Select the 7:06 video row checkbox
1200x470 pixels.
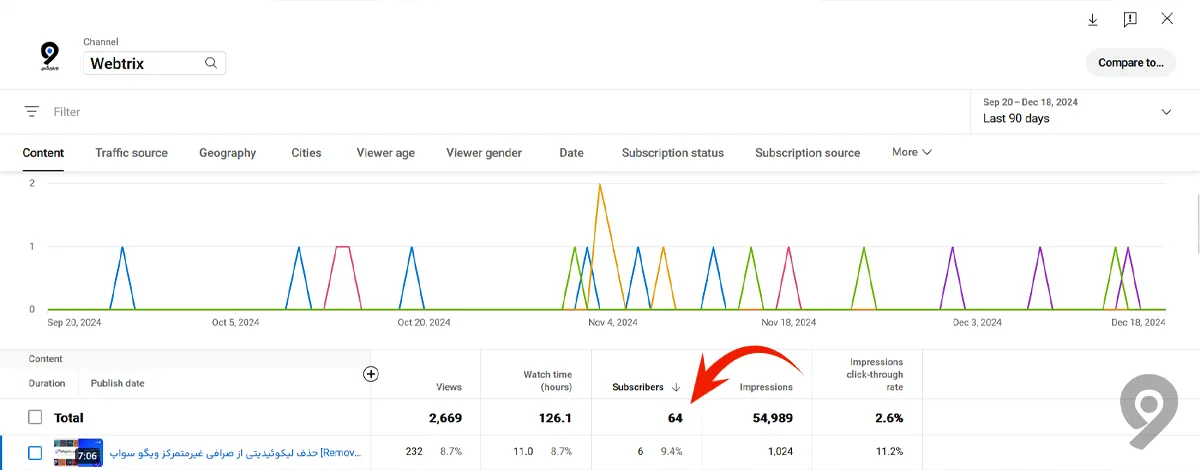(35, 453)
